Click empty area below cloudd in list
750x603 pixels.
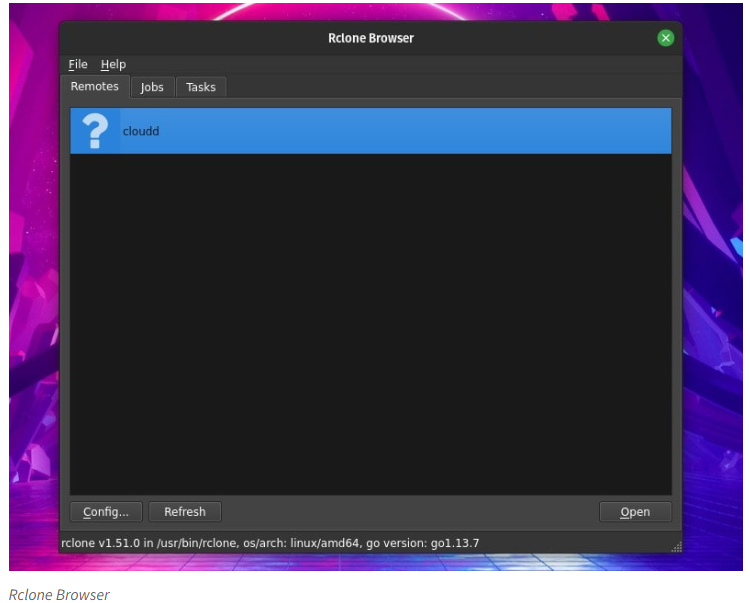[x=370, y=320]
